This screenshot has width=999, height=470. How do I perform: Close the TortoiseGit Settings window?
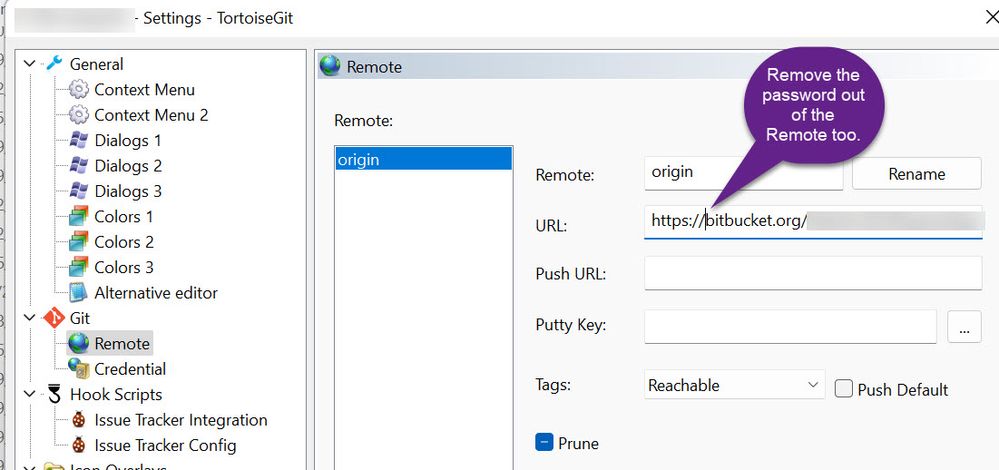992,17
